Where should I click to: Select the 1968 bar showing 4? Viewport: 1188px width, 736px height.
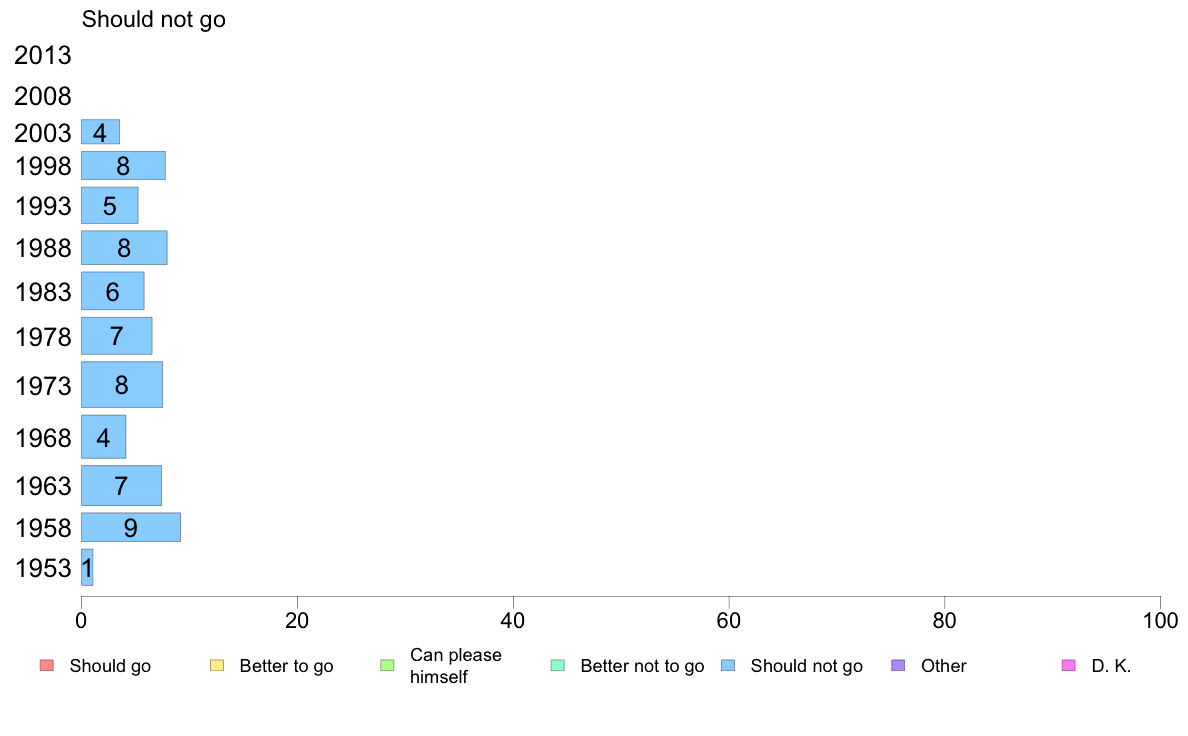(x=104, y=437)
